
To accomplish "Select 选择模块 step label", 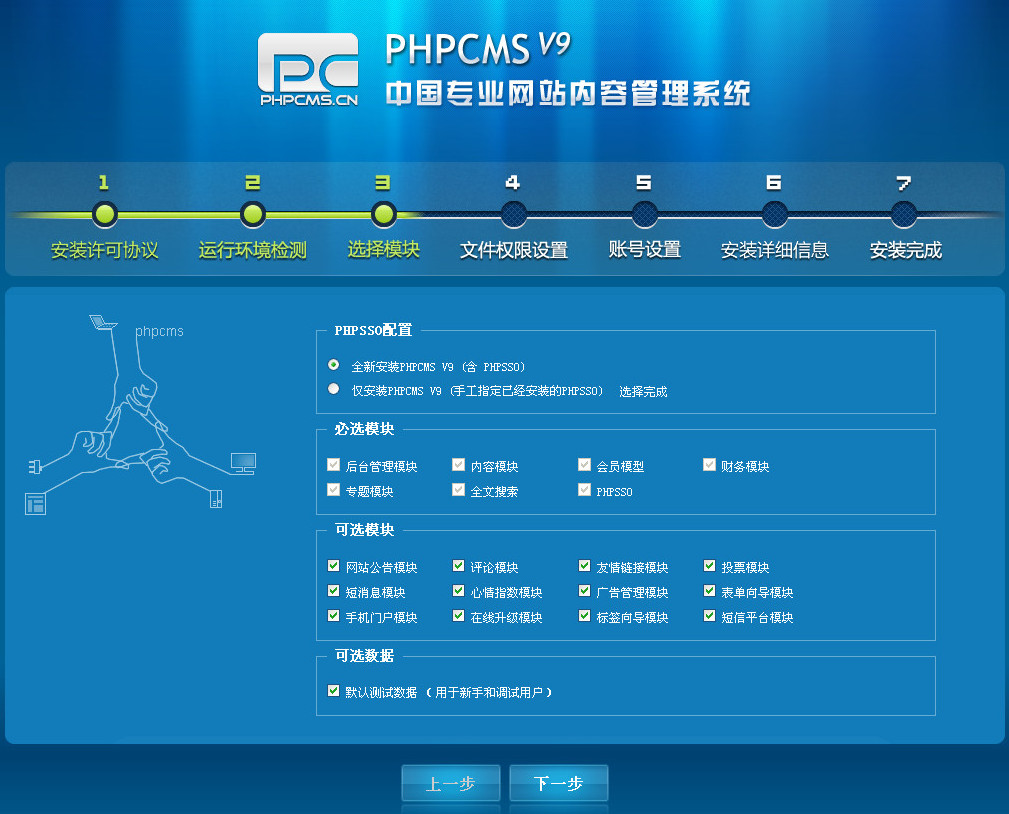I will 384,249.
